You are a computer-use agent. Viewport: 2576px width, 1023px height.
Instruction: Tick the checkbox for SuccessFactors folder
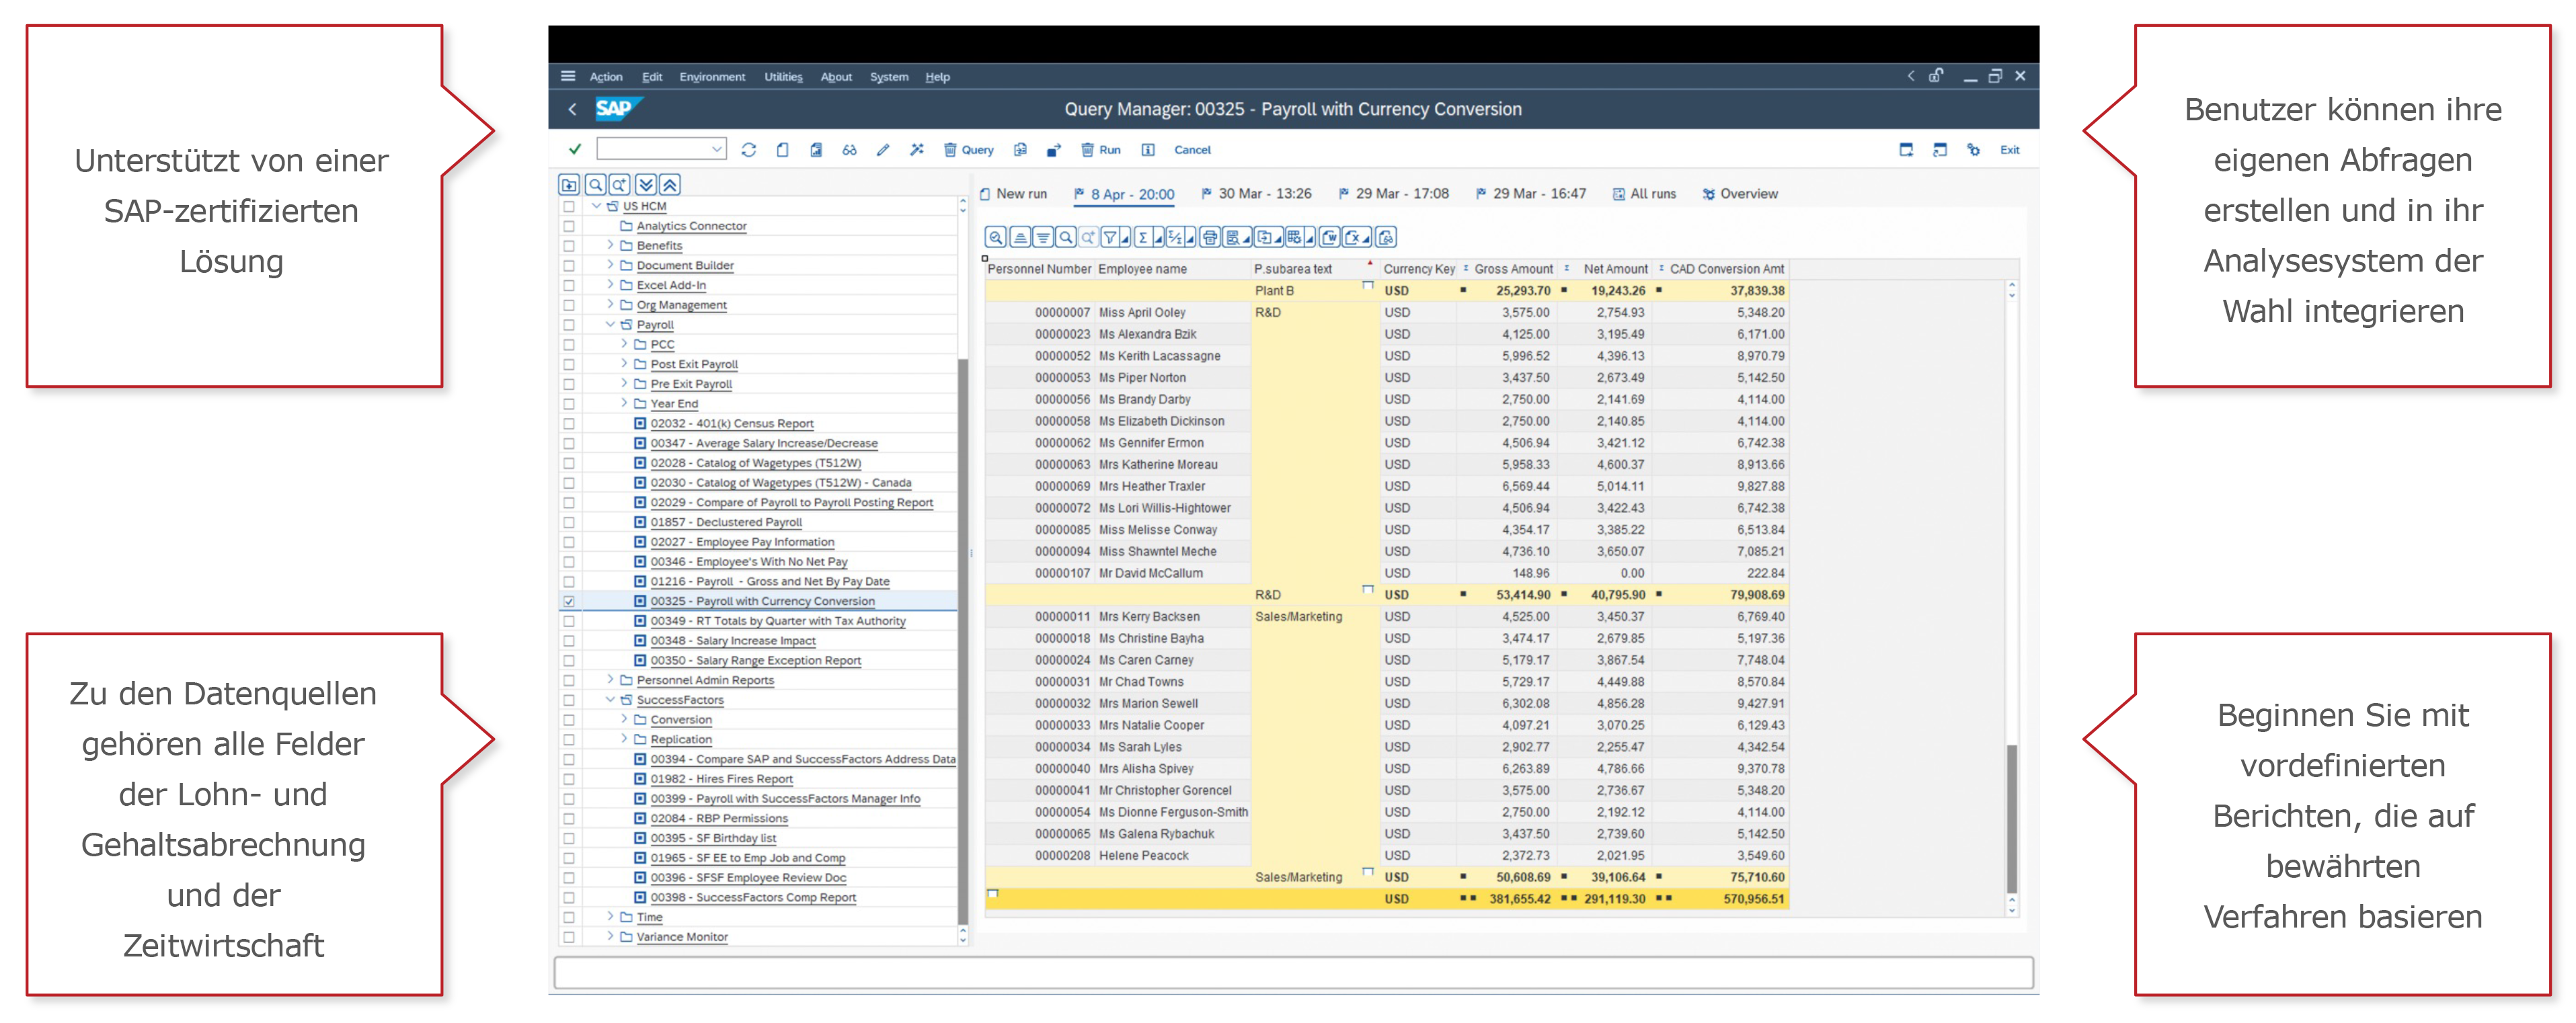click(x=569, y=700)
